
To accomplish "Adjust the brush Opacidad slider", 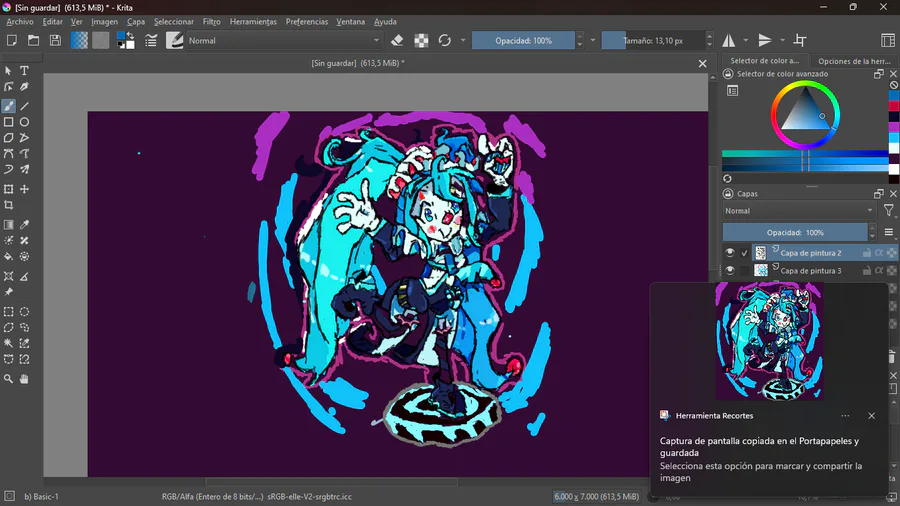I will (523, 40).
